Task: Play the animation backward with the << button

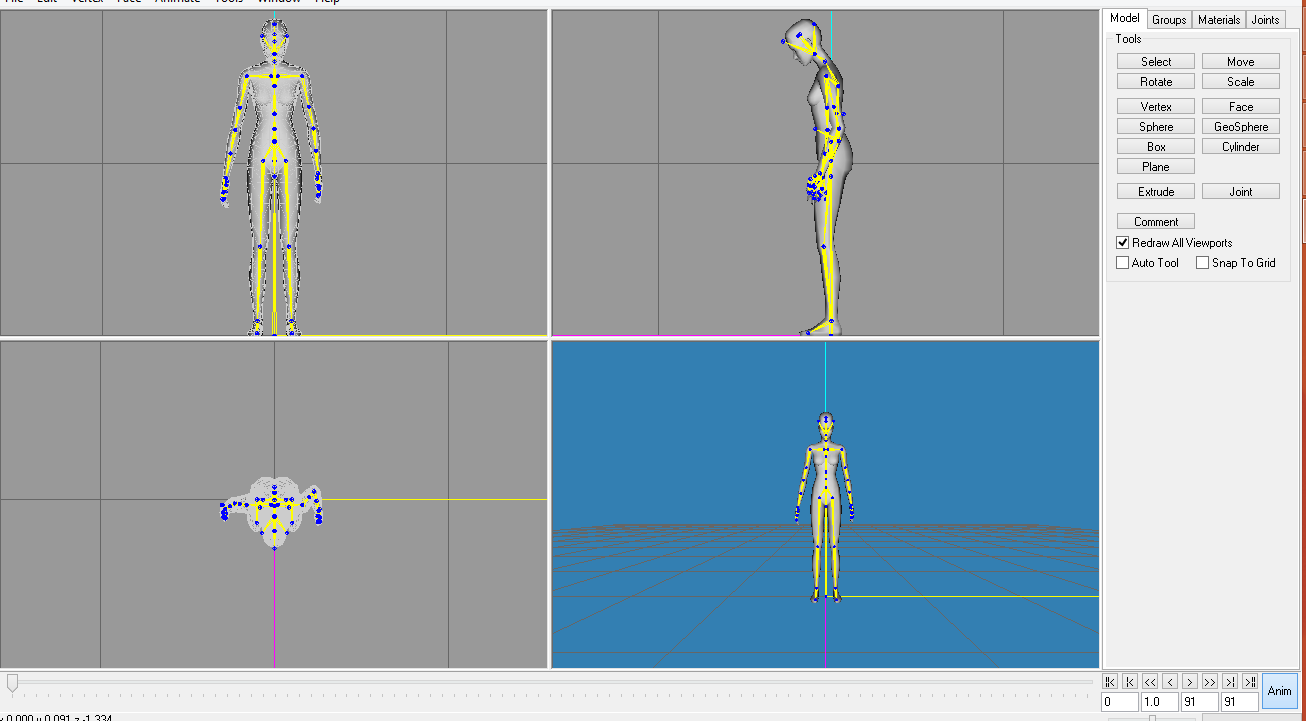Action: pos(1150,681)
